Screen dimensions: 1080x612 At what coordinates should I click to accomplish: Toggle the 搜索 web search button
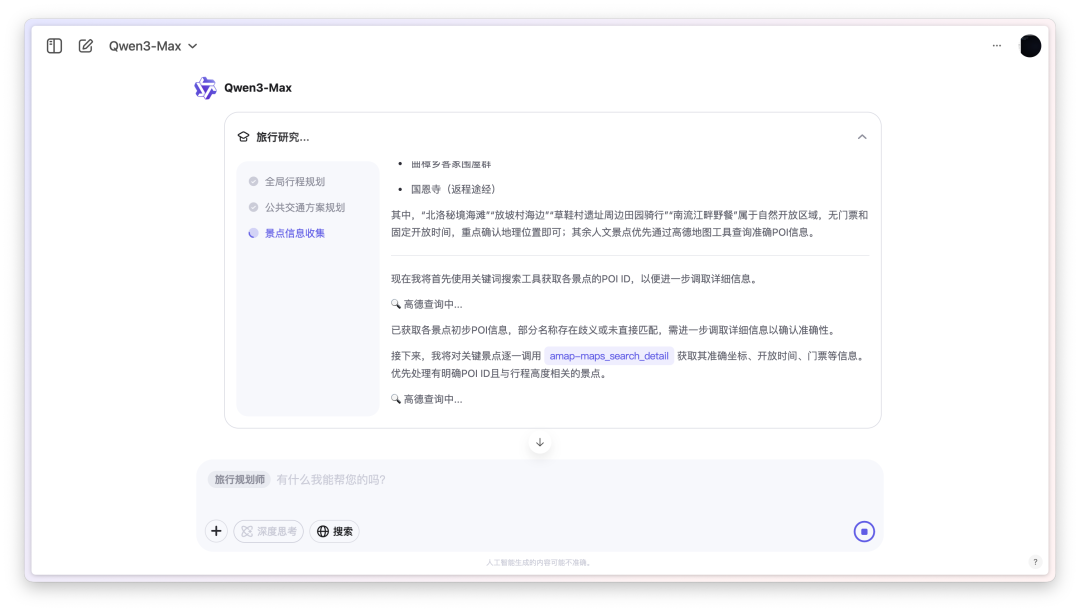point(335,531)
